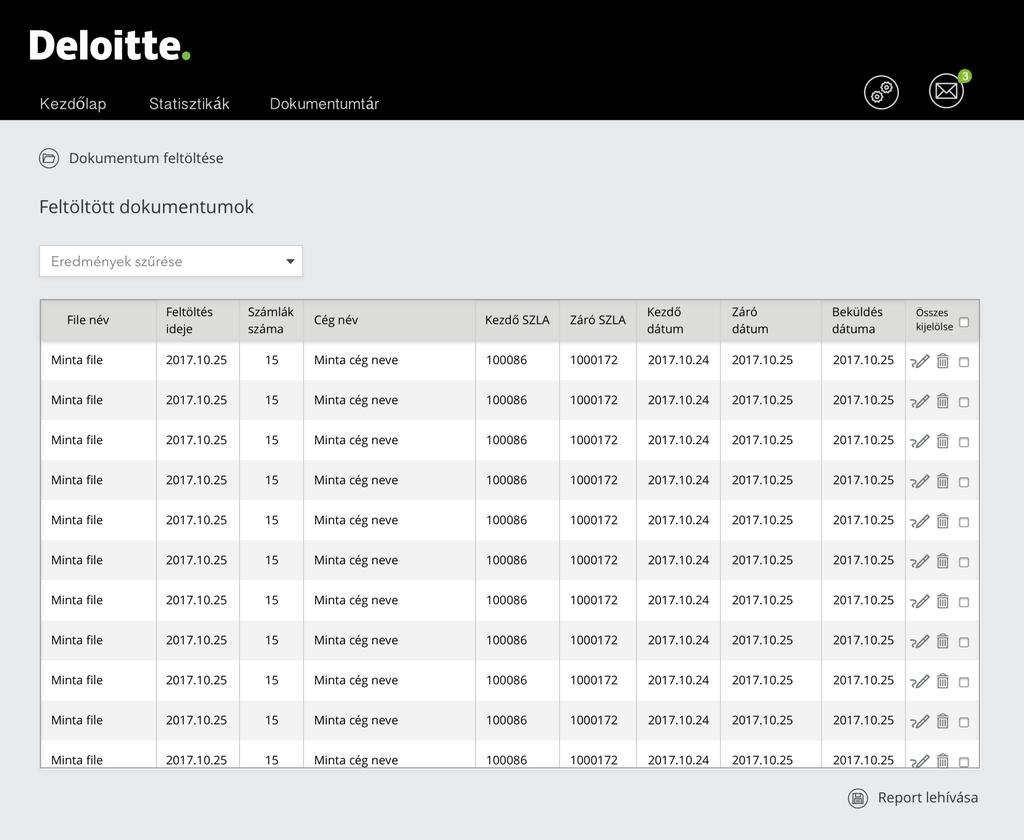Click the trash icon in the seventh row
1024x840 pixels.
coord(942,601)
